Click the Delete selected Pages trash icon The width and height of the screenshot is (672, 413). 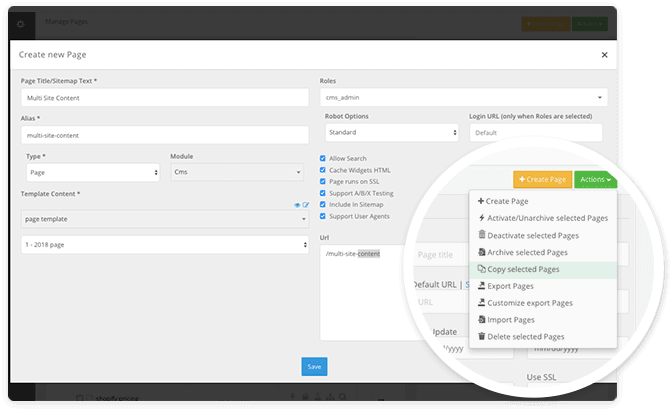481,337
